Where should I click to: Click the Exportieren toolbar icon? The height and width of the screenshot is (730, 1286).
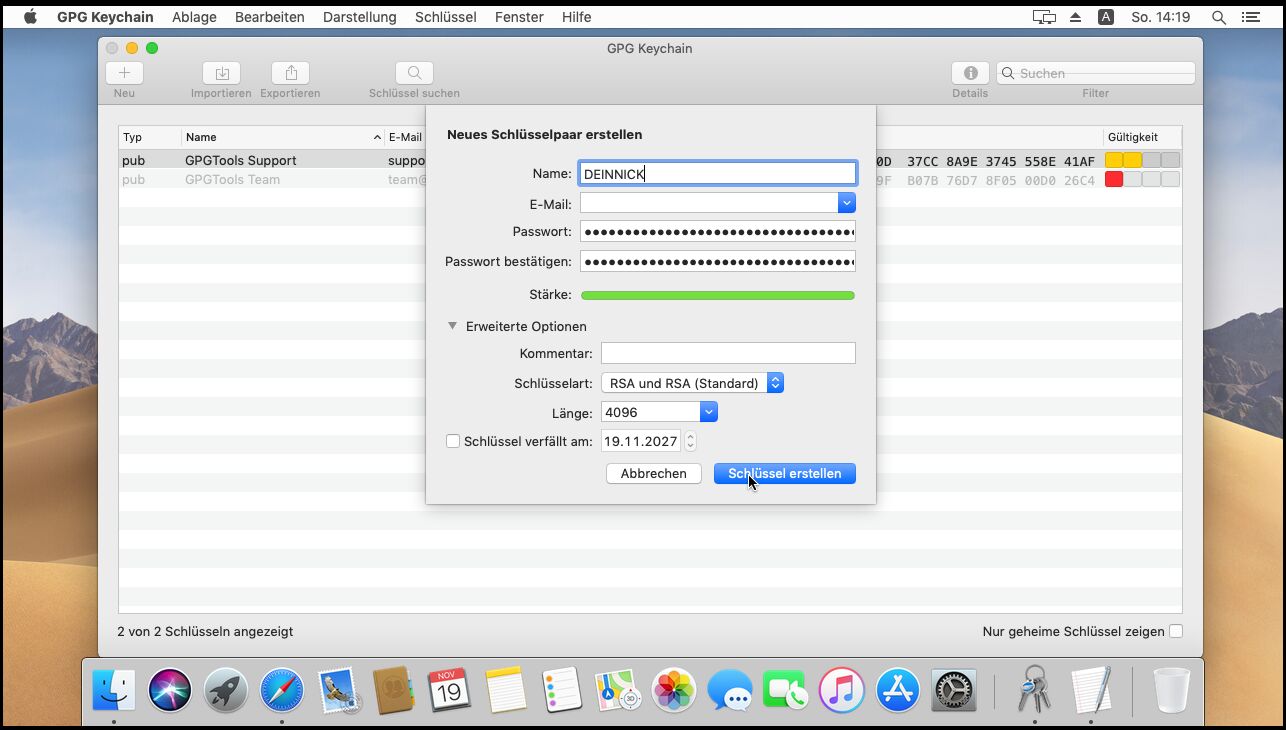[290, 73]
